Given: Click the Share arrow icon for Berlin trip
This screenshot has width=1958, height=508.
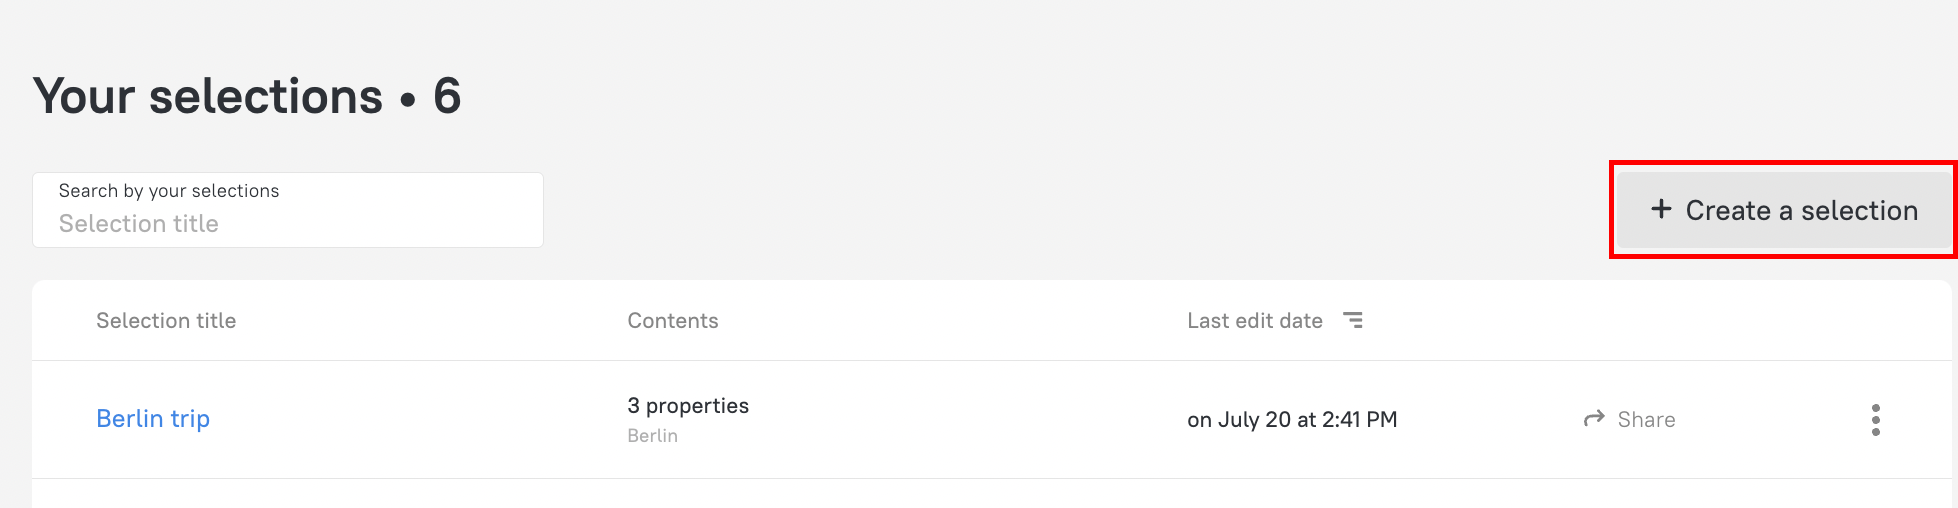Looking at the screenshot, I should (1594, 418).
